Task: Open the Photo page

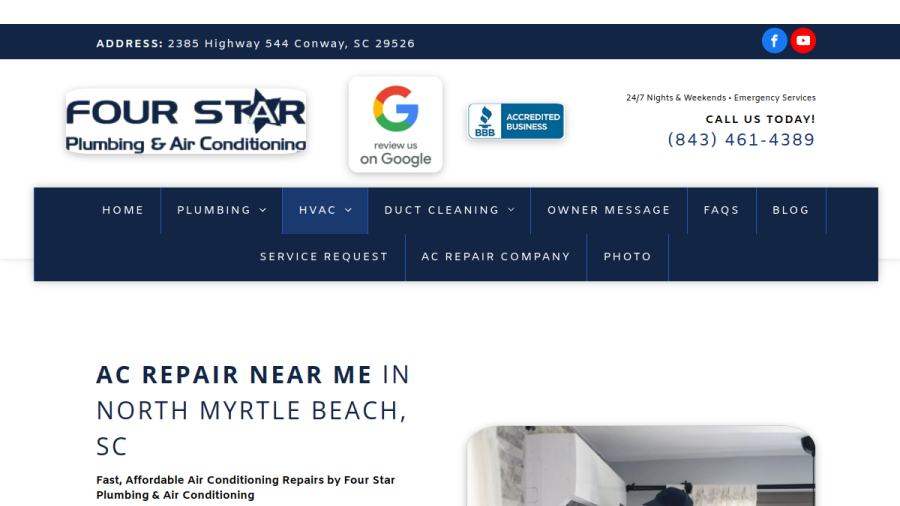Action: [627, 257]
